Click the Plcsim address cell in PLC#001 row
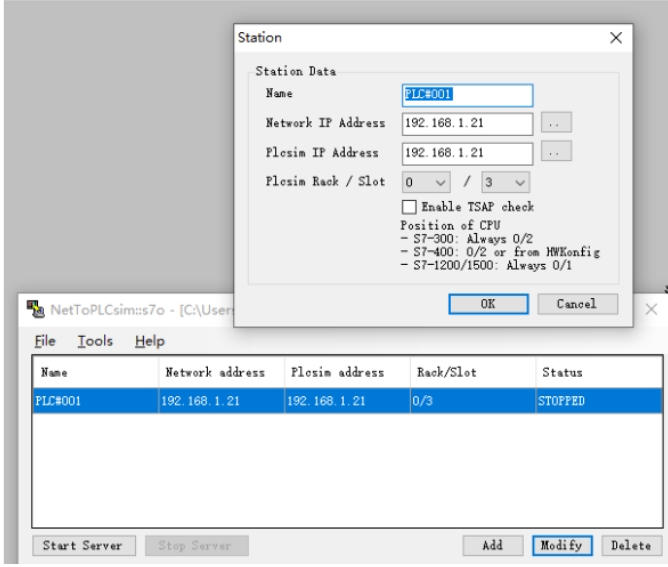The width and height of the screenshot is (668, 567). pos(347,401)
